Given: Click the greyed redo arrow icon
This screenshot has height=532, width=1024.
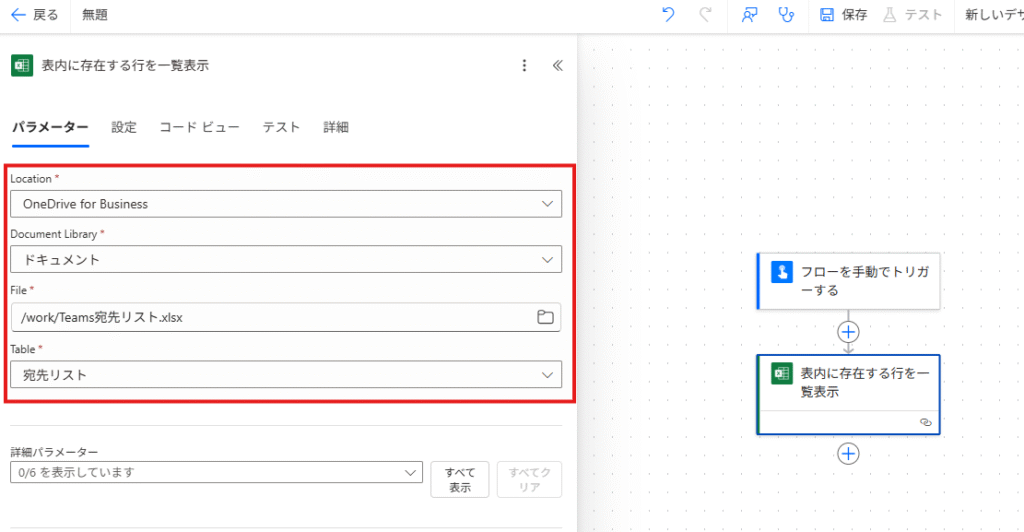Looking at the screenshot, I should tap(705, 14).
